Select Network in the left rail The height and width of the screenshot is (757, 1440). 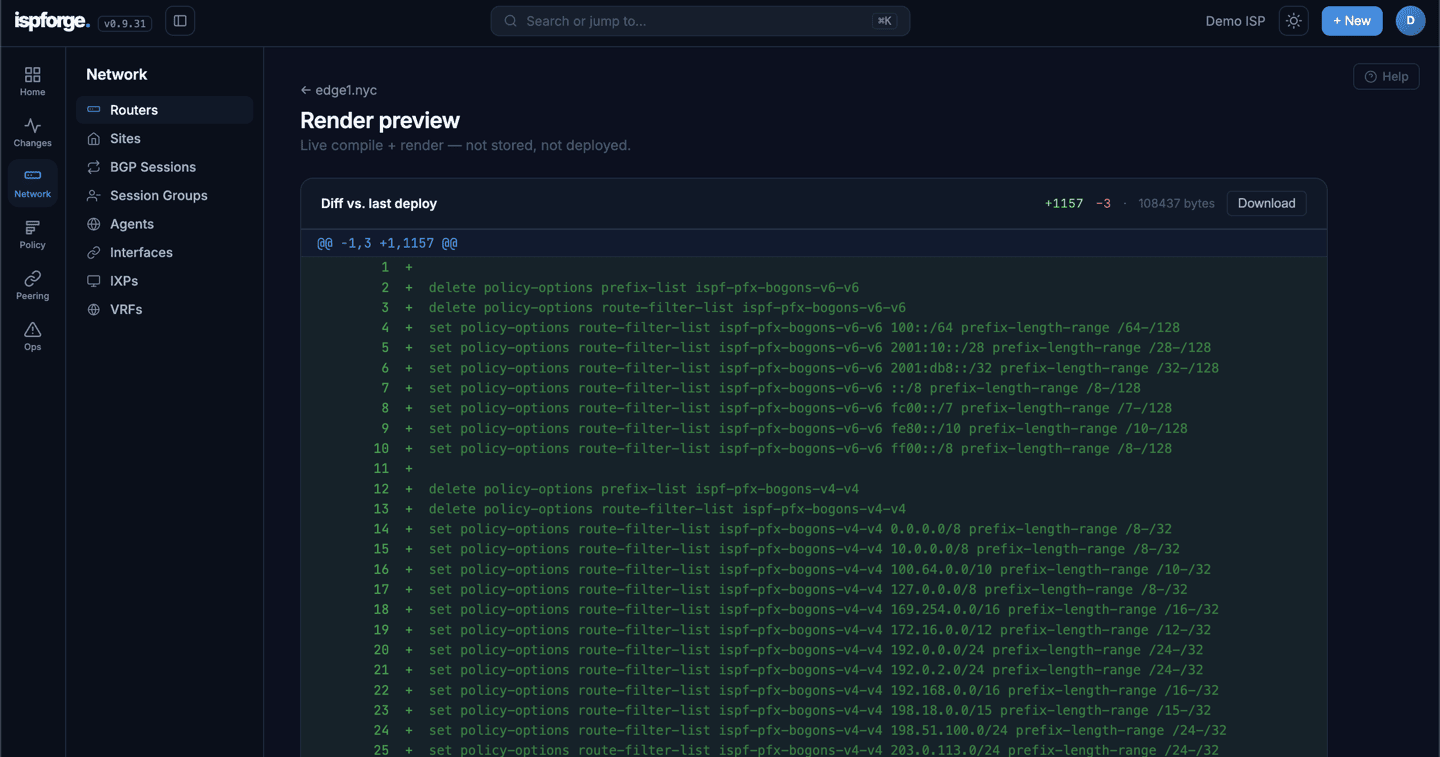tap(33, 184)
